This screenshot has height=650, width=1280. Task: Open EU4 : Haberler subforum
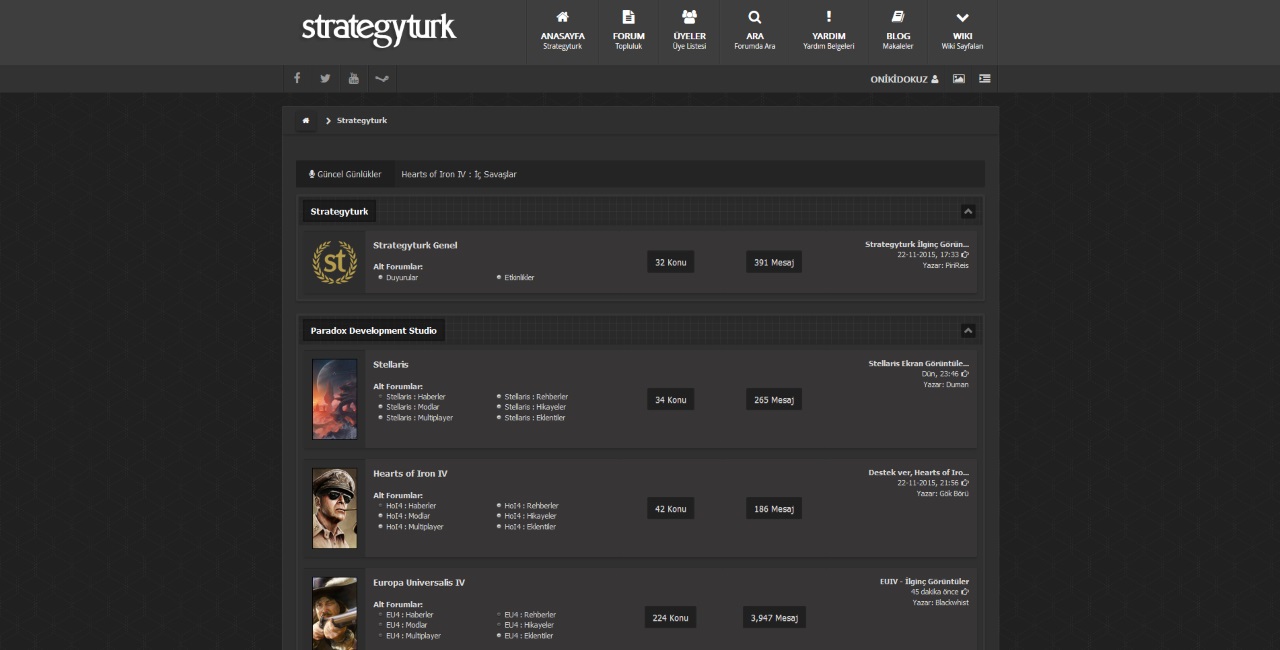410,615
